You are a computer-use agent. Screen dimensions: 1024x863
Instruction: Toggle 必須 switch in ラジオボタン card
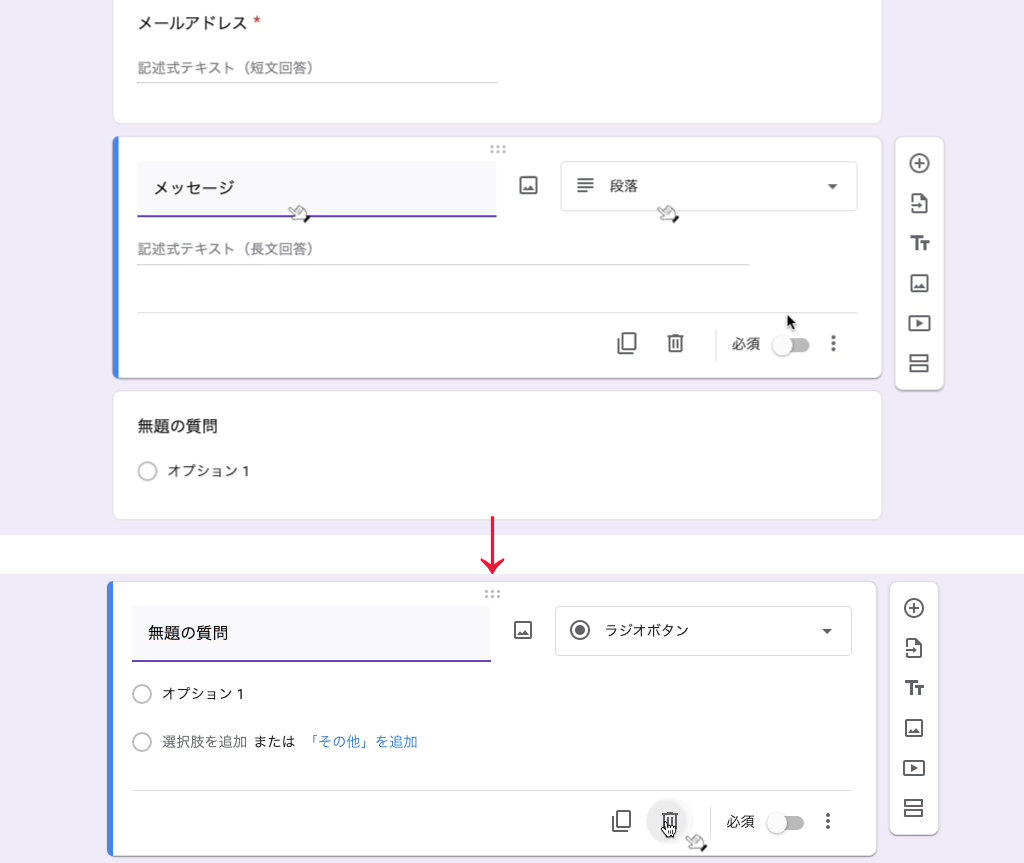pos(786,822)
